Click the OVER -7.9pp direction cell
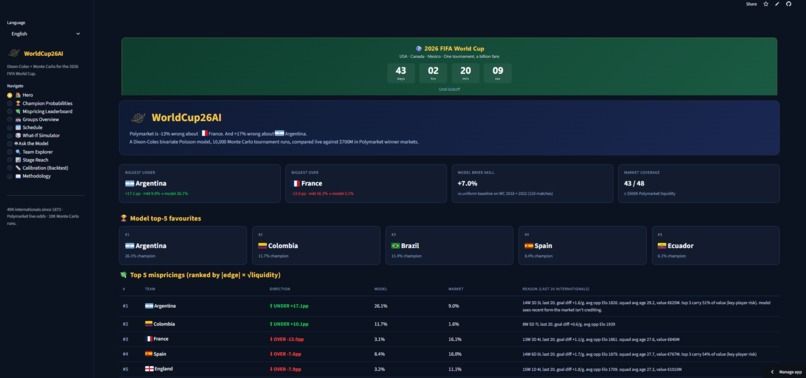 click(x=285, y=369)
